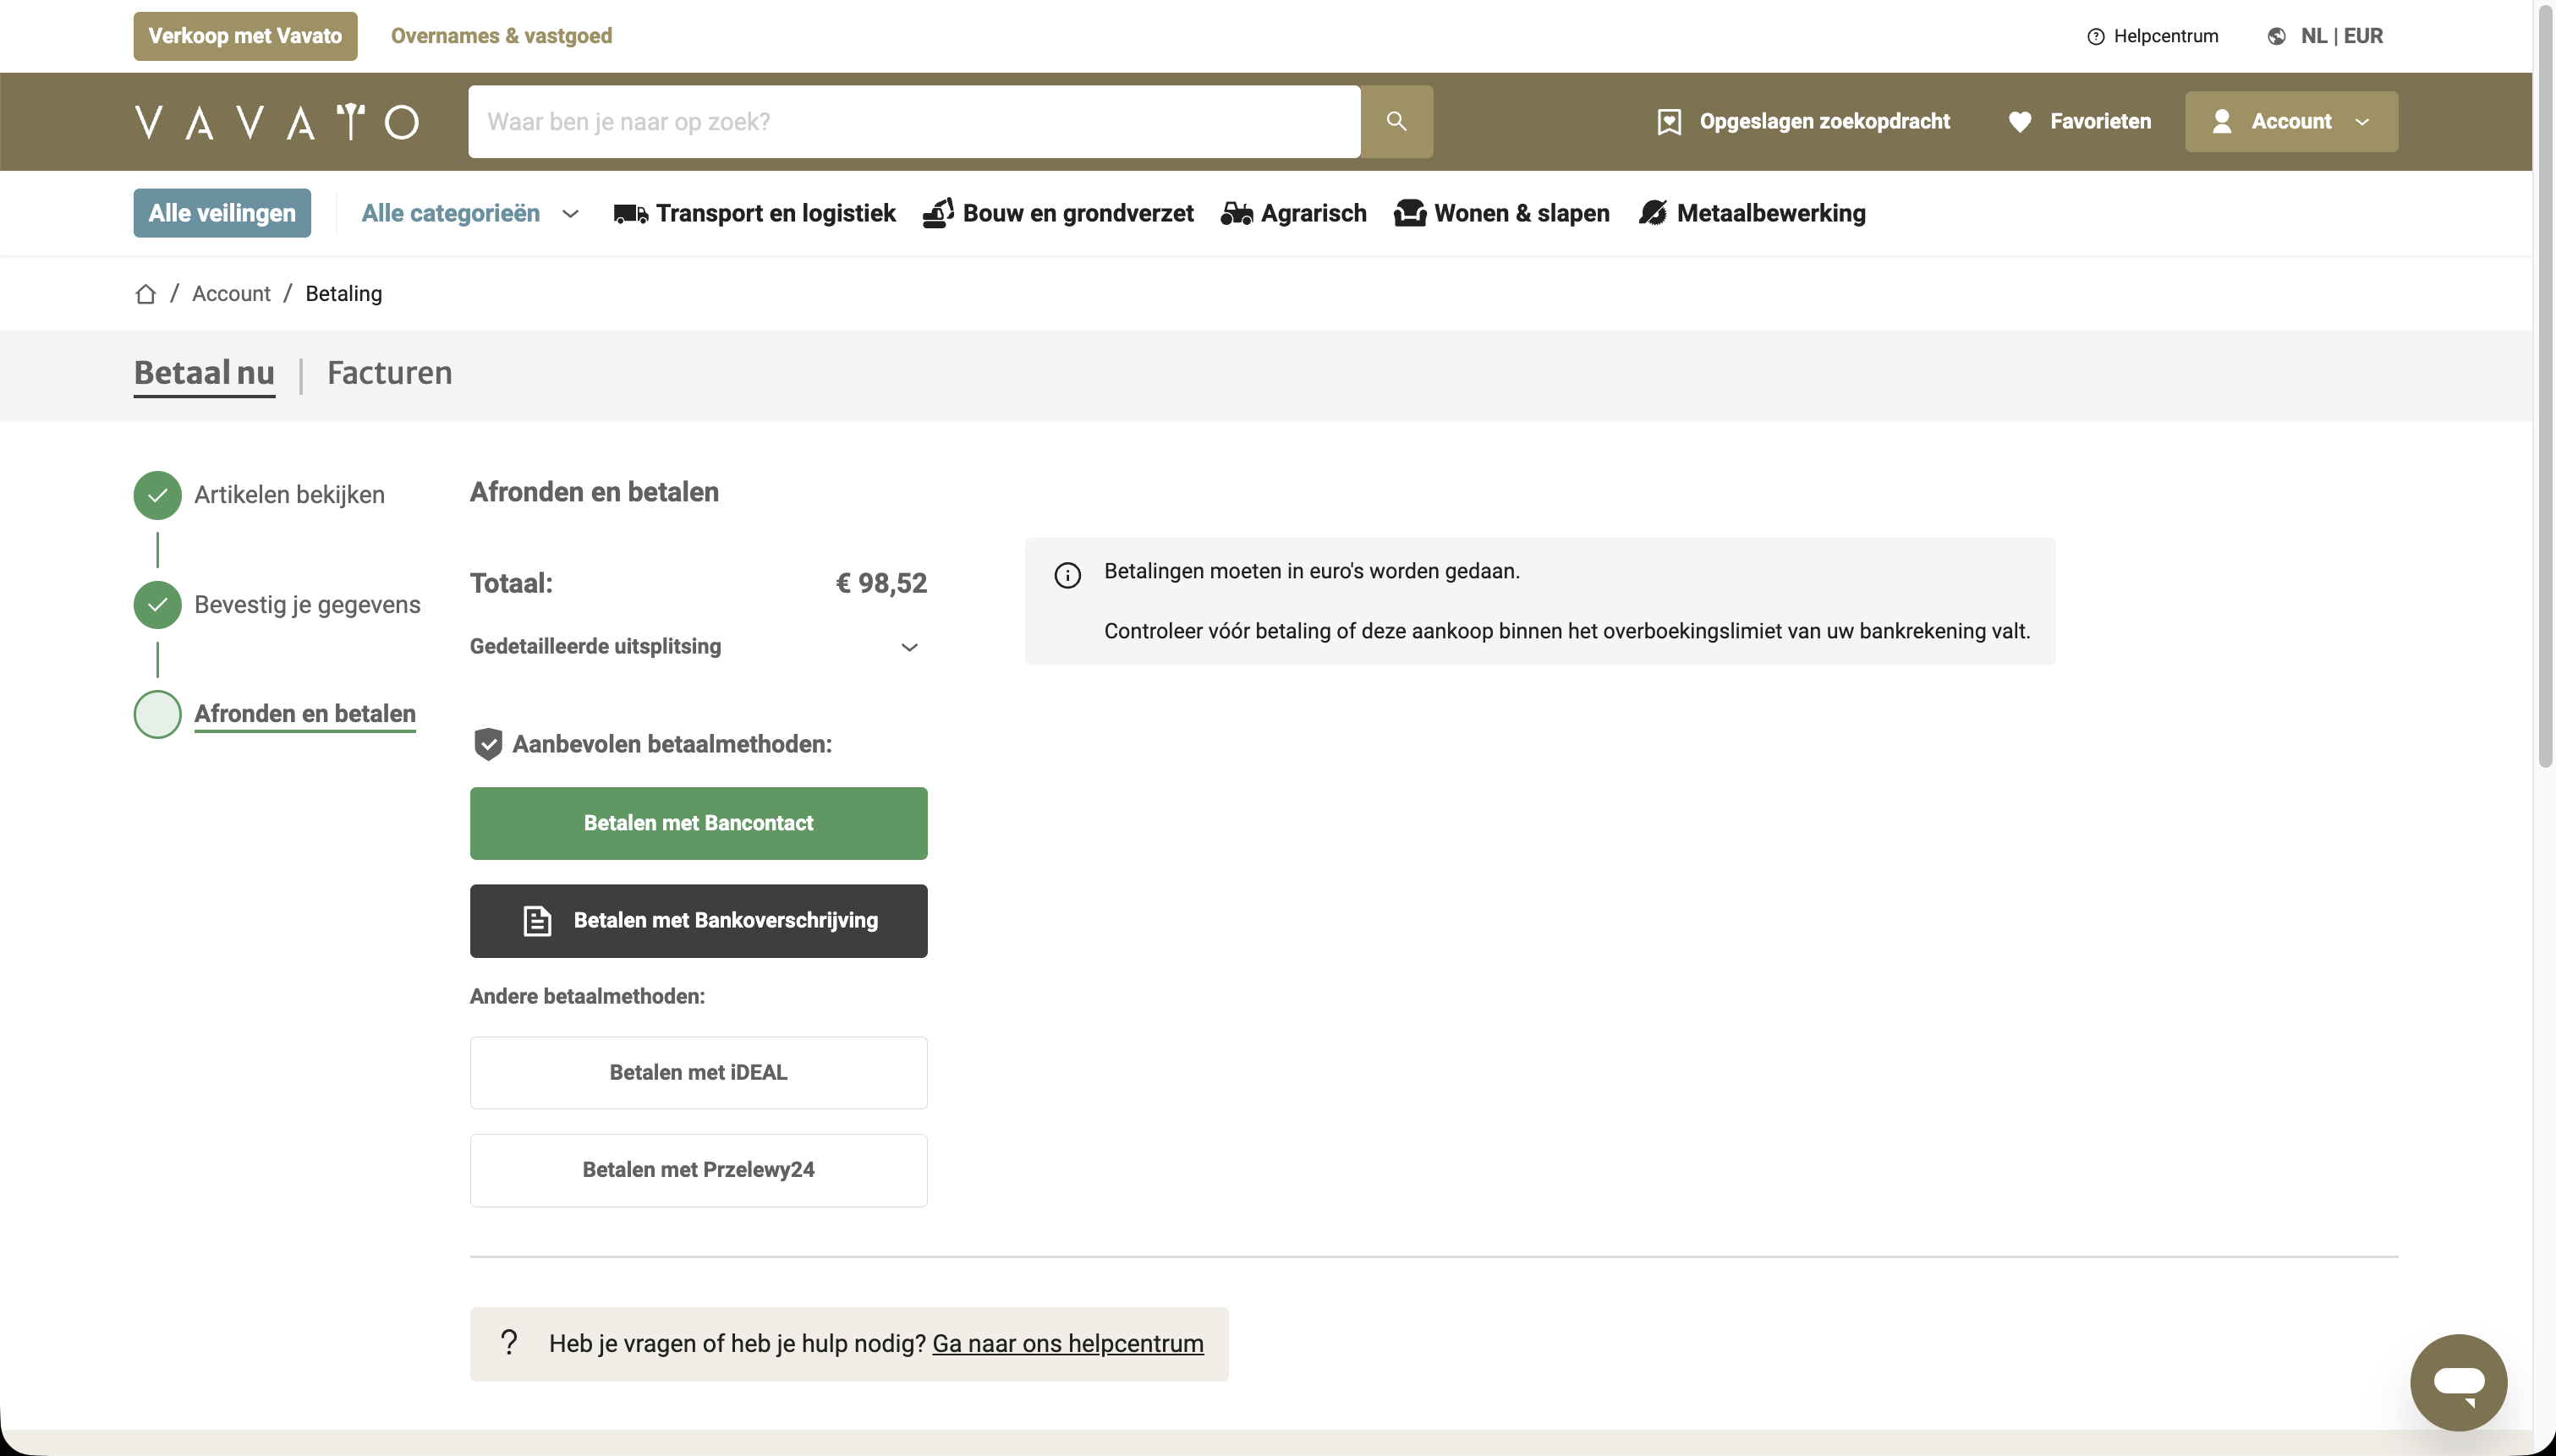Image resolution: width=2556 pixels, height=1456 pixels.
Task: Follow the Ga naar ons helpcentrum link
Action: coord(1067,1343)
